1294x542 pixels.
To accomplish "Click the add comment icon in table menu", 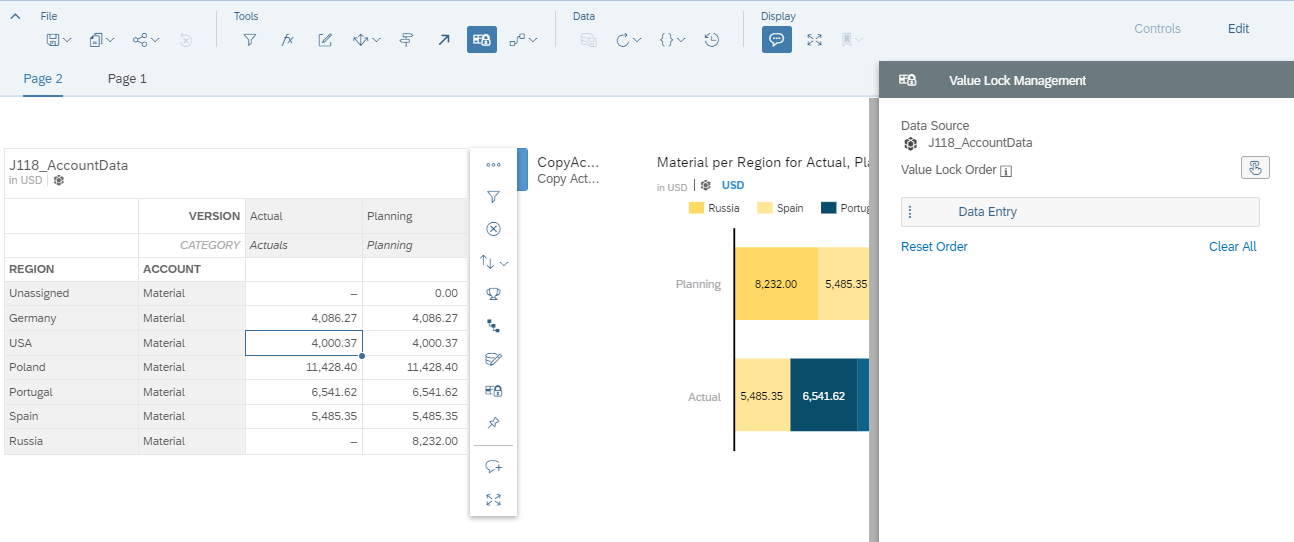I will [493, 467].
